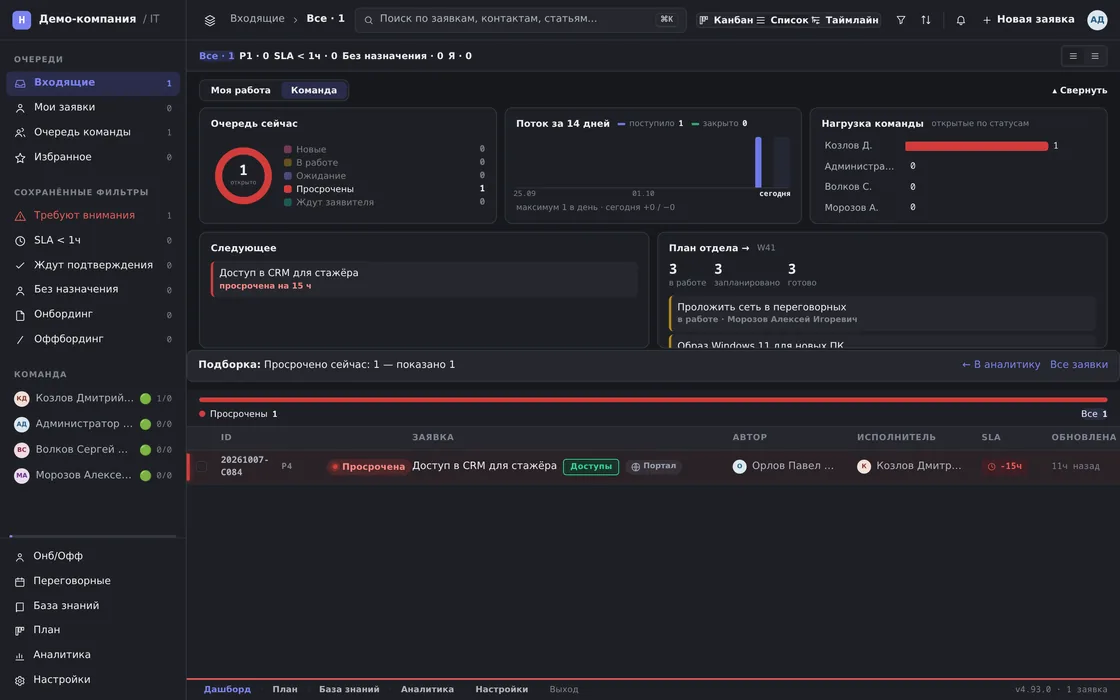1120x700 pixels.
Task: Click the layers icon beside Входящие breadcrumb
Action: point(209,20)
